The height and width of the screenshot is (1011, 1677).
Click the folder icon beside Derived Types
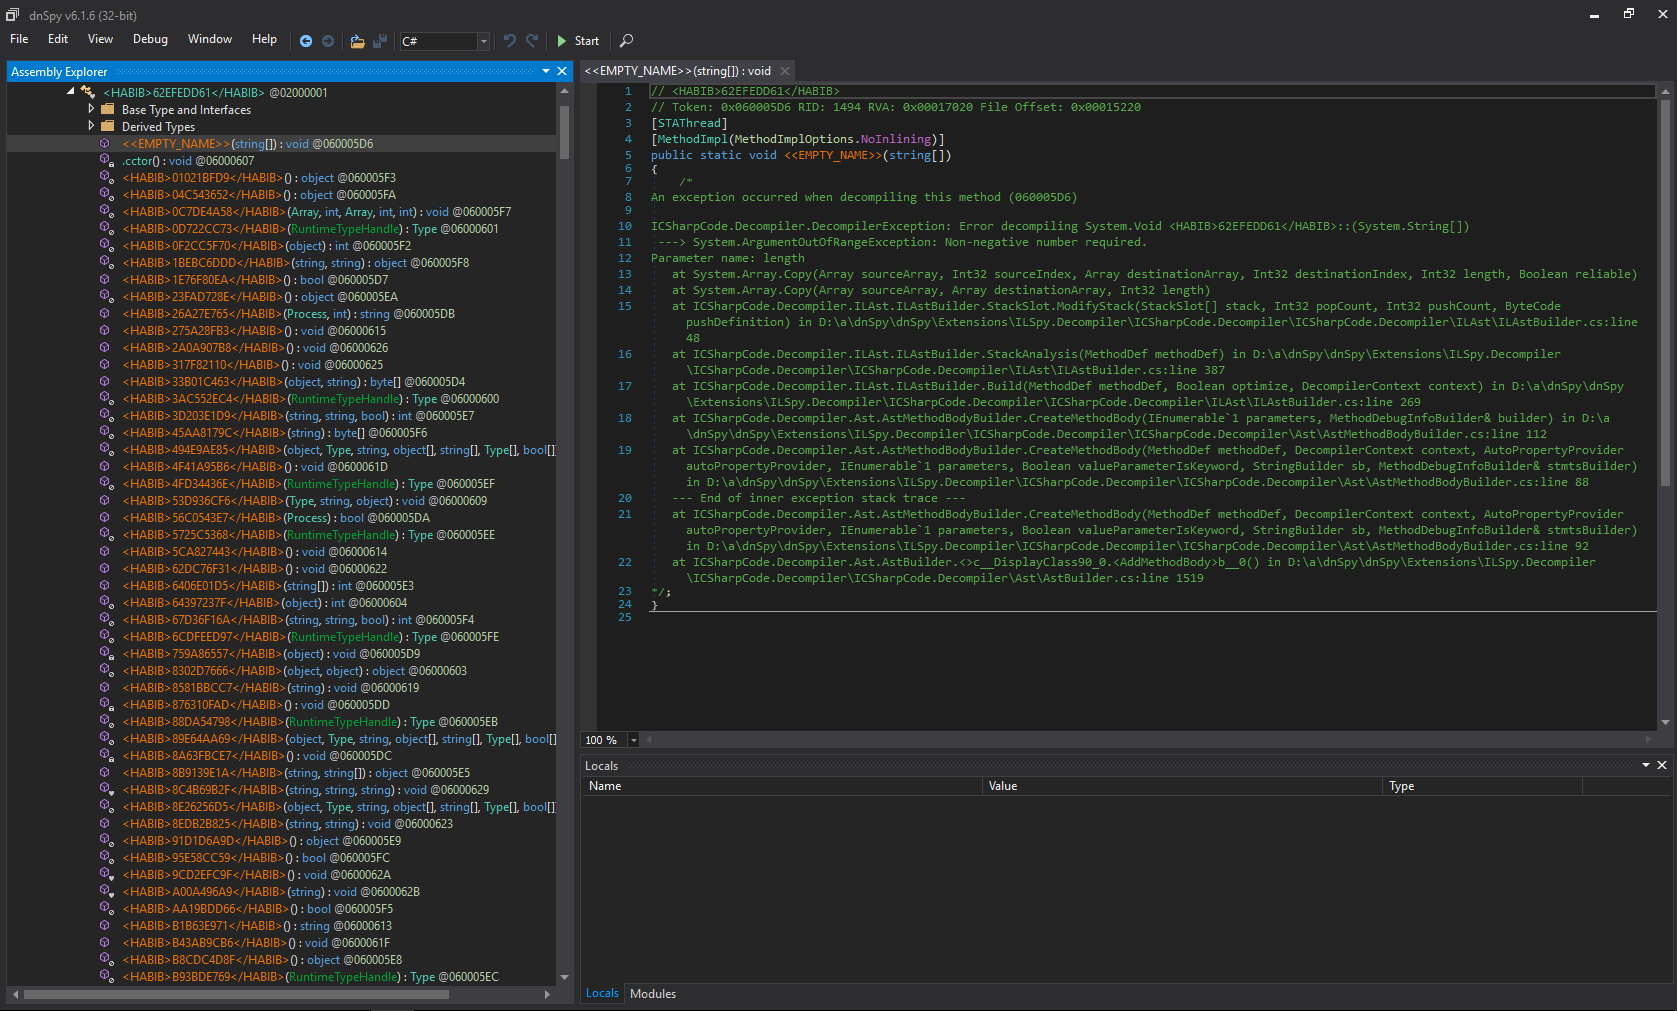point(108,127)
